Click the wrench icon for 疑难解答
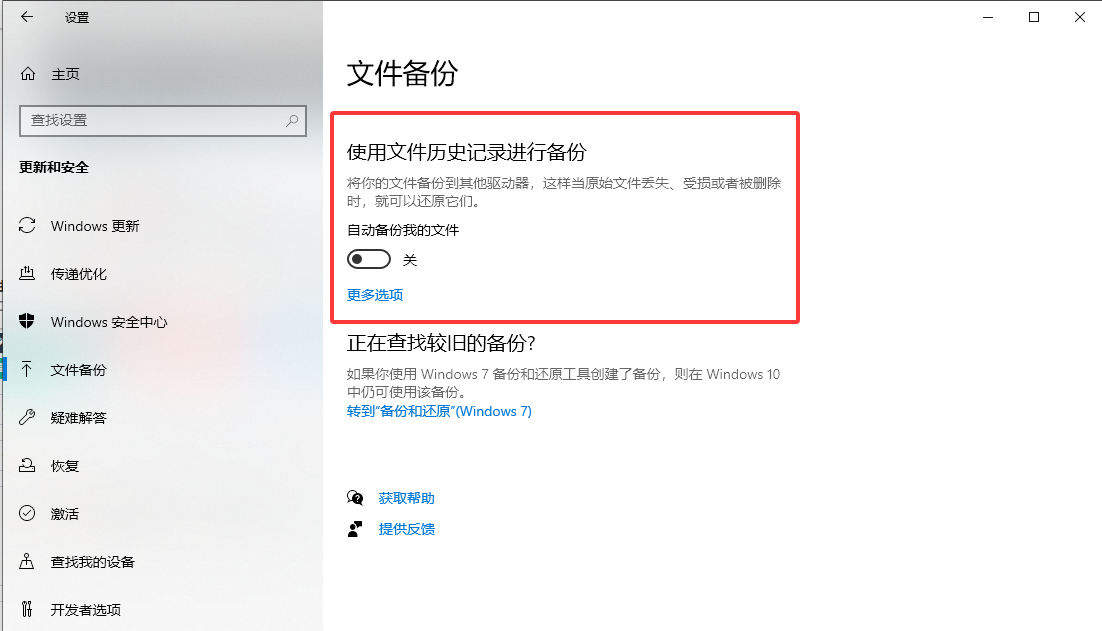The width and height of the screenshot is (1102, 631). pos(27,417)
